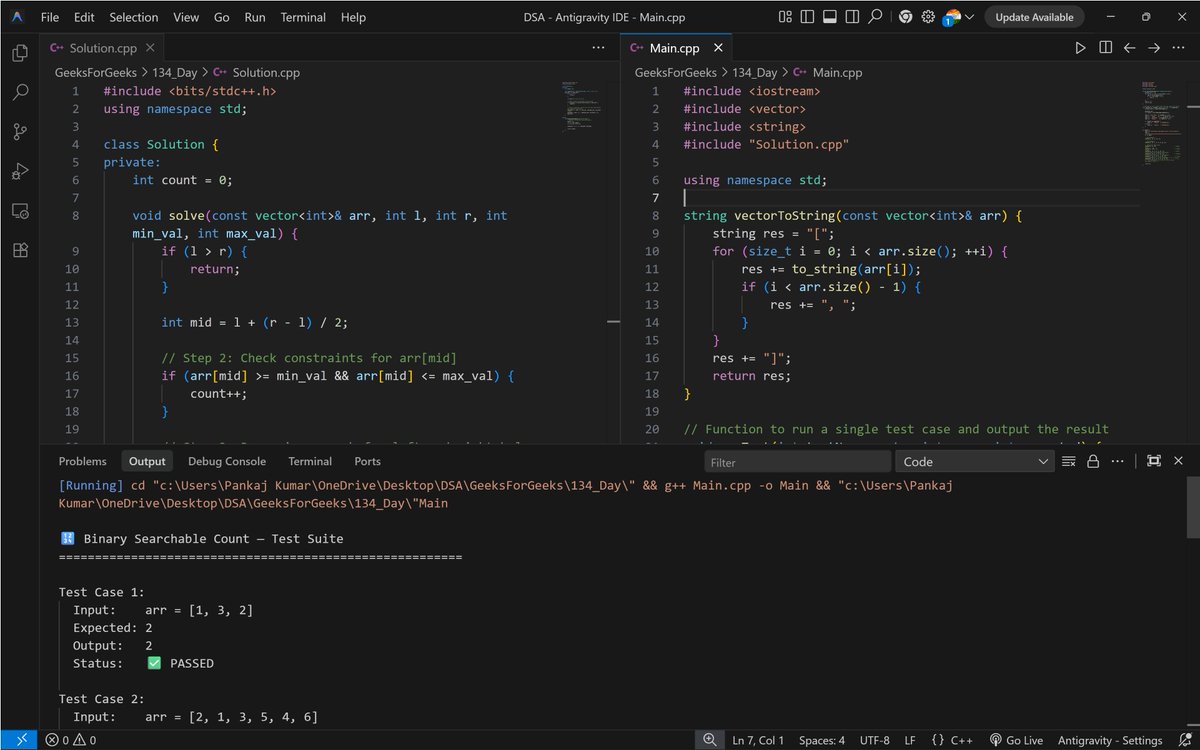Viewport: 1200px width, 750px height.
Task: Click GeeksForGeeks in the Solution.cpp breadcrumb
Action: [96, 73]
